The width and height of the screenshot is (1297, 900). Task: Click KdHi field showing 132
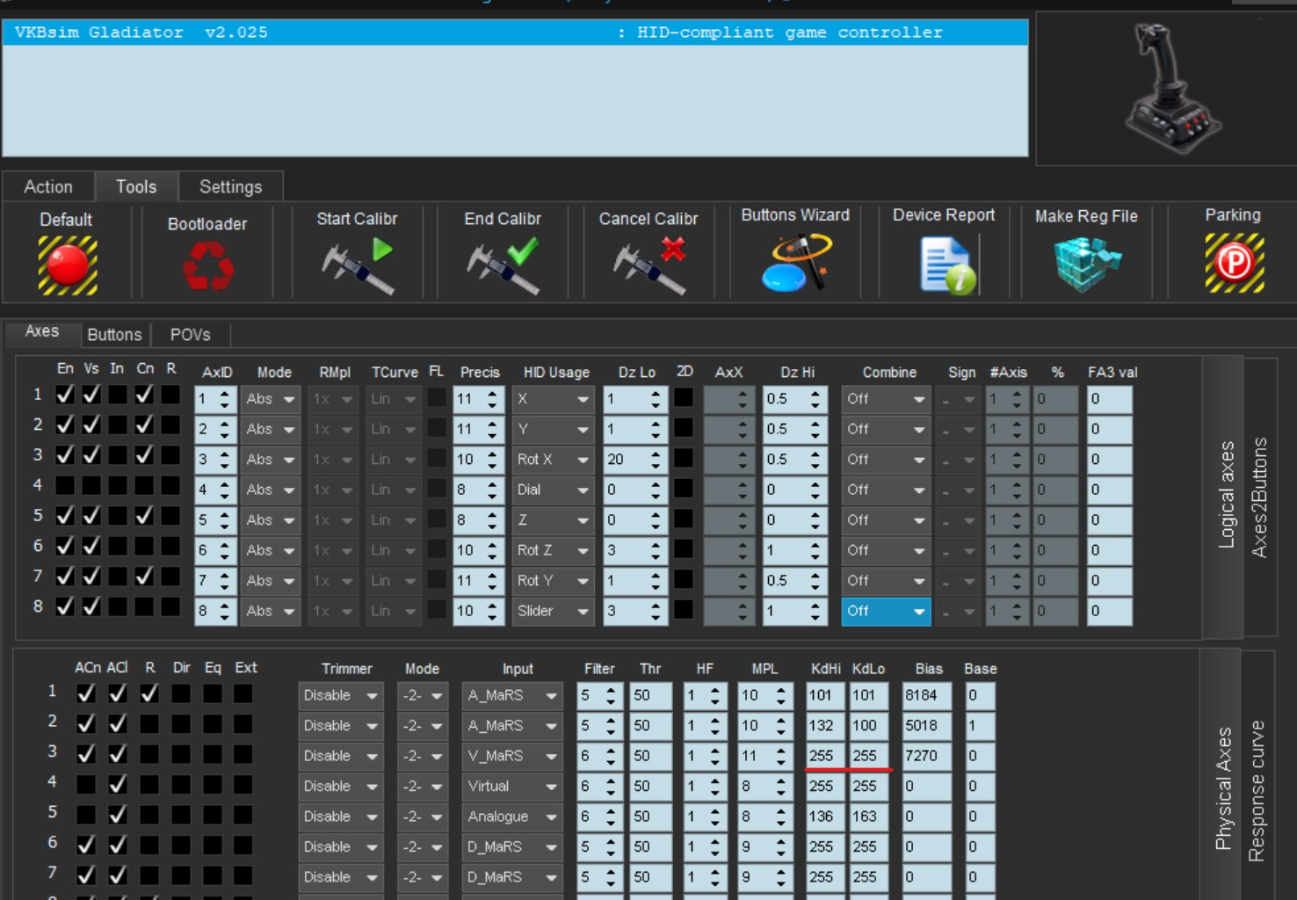pyautogui.click(x=826, y=726)
